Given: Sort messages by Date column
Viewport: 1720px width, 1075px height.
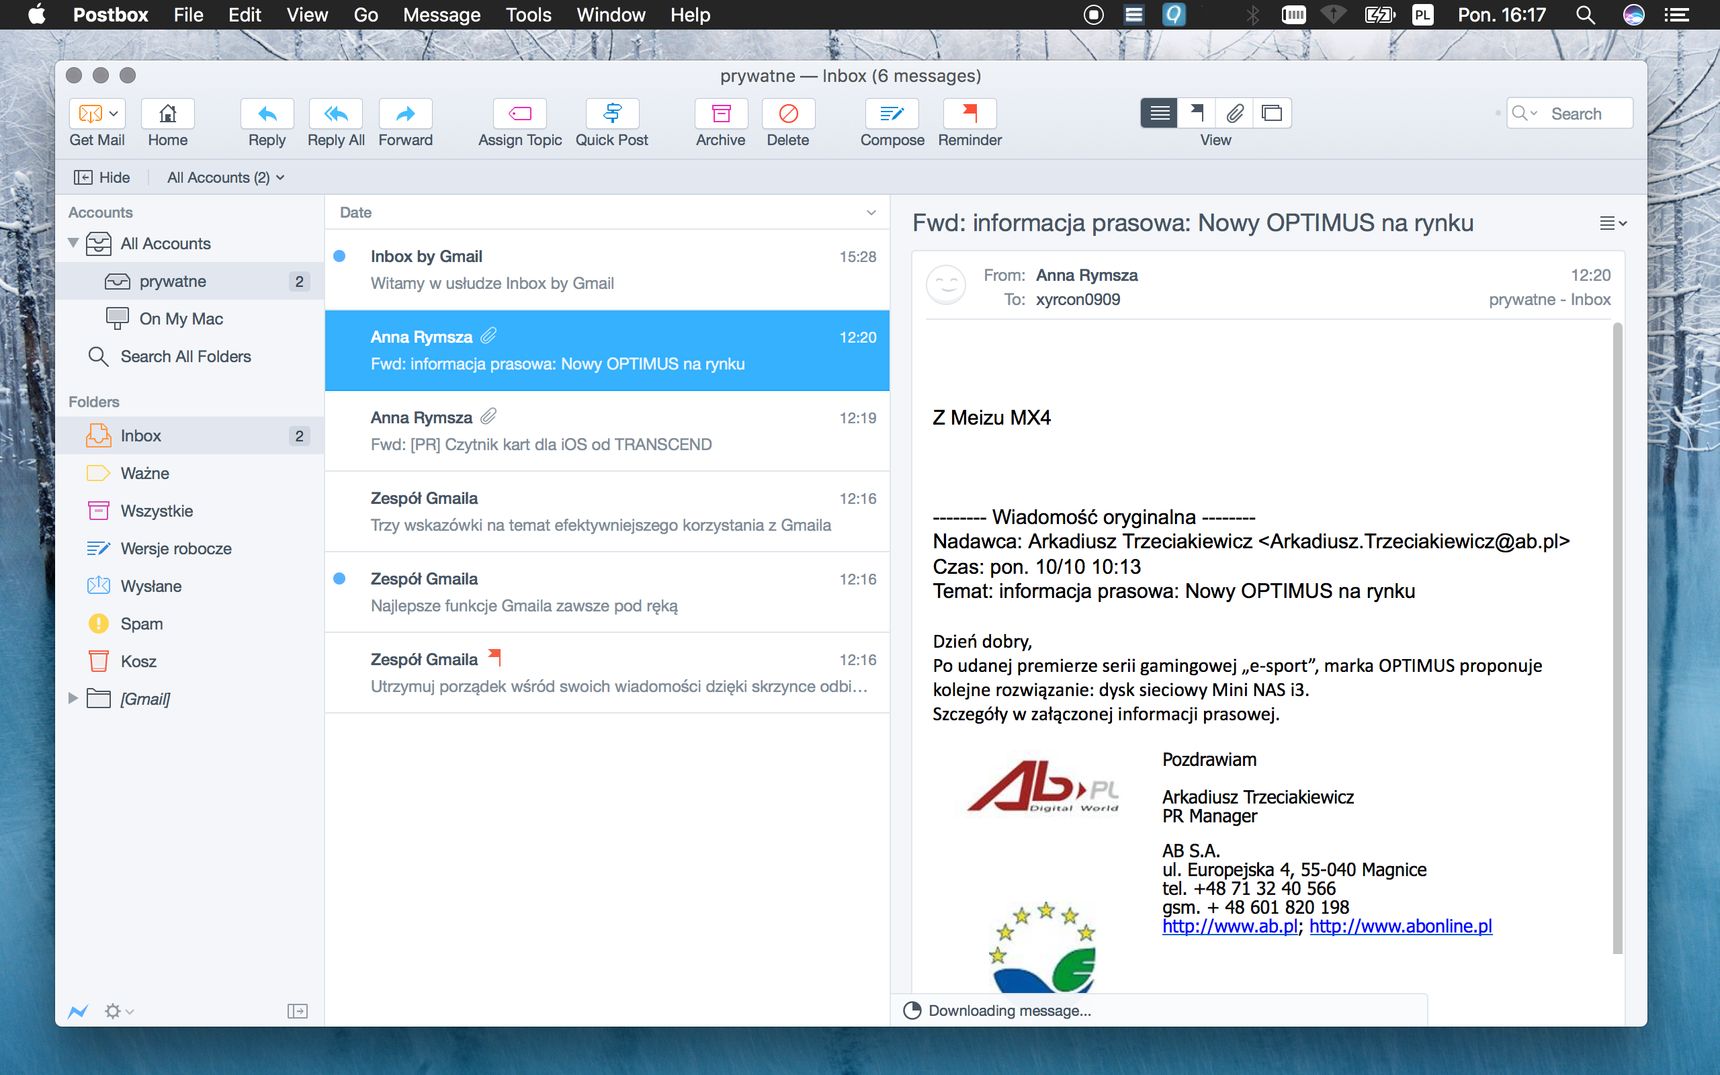Looking at the screenshot, I should tap(356, 212).
